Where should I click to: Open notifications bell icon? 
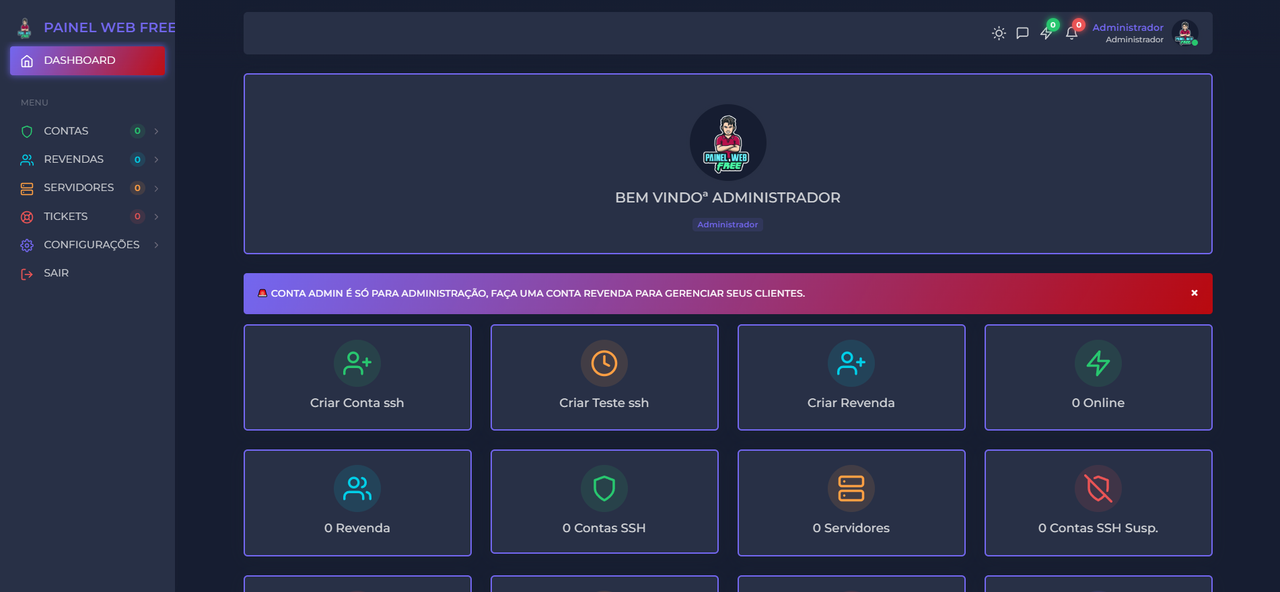click(1072, 33)
